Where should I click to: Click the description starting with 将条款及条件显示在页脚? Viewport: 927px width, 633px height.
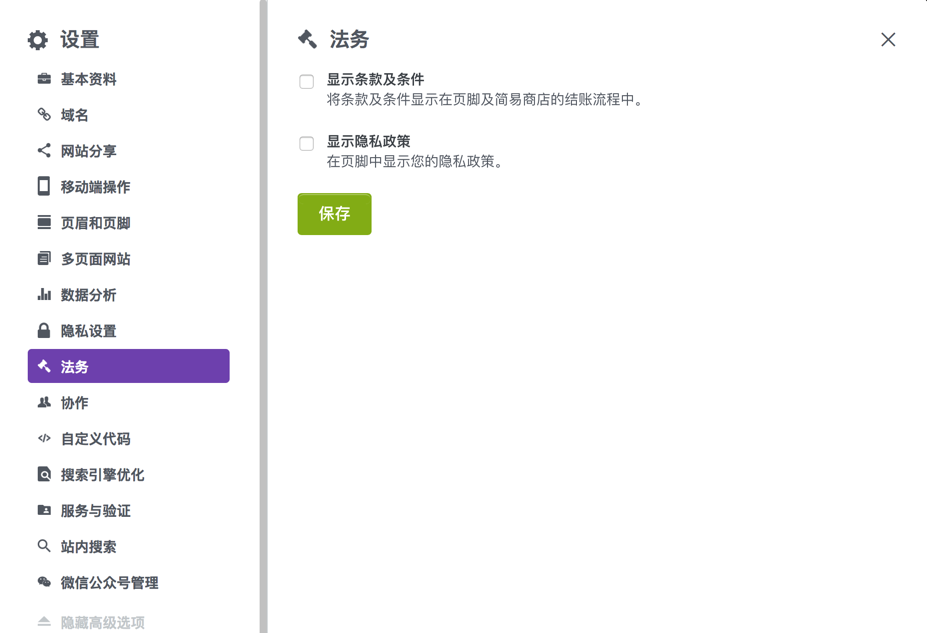(485, 99)
